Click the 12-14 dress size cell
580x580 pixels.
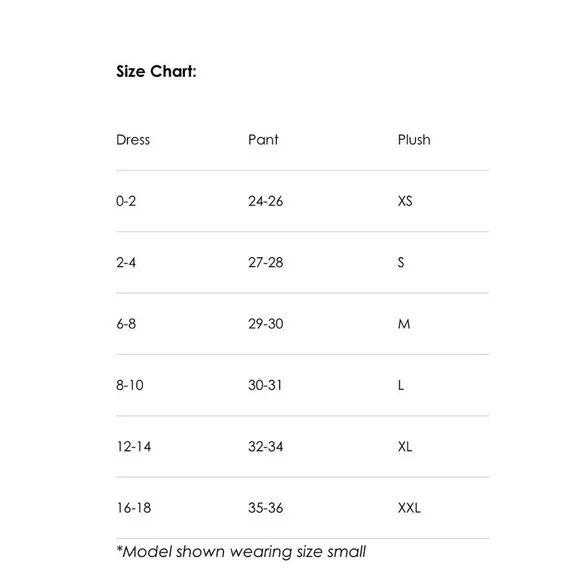coord(134,447)
